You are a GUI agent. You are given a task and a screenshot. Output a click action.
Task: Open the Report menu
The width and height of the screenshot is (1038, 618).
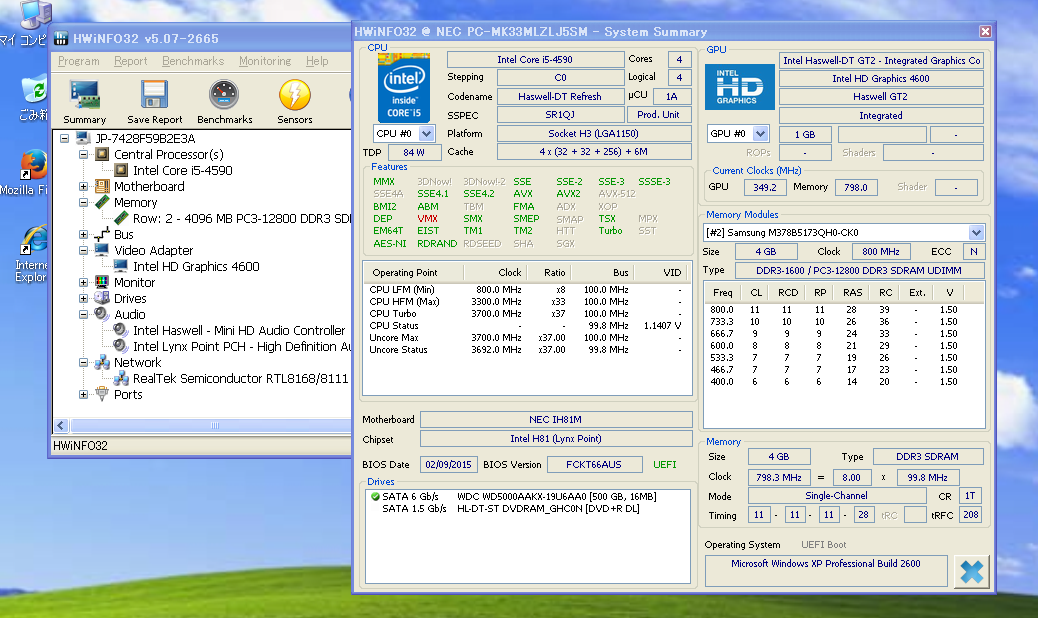coord(130,61)
